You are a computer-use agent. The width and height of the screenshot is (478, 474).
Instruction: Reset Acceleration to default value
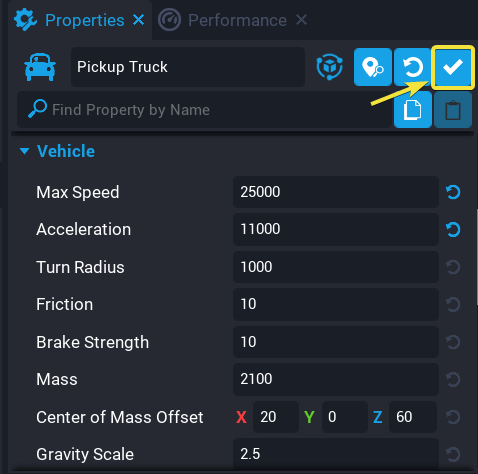[453, 230]
